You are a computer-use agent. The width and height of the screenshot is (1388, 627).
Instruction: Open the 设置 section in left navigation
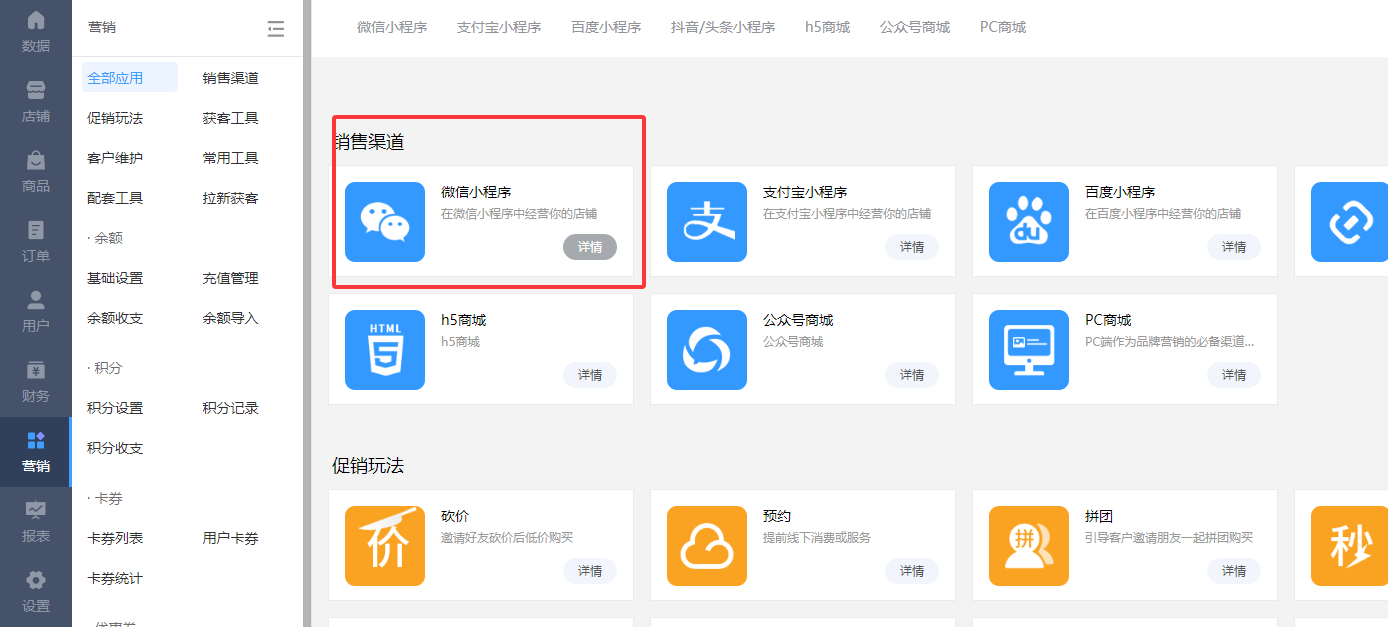(36, 592)
